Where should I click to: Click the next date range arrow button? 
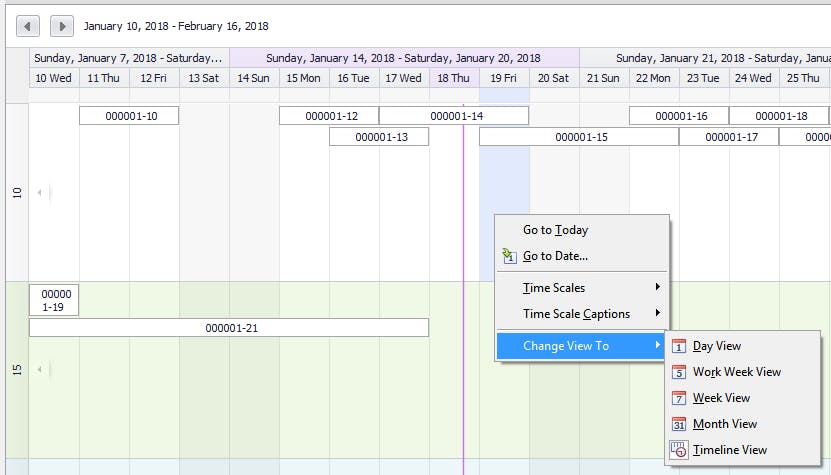point(62,26)
